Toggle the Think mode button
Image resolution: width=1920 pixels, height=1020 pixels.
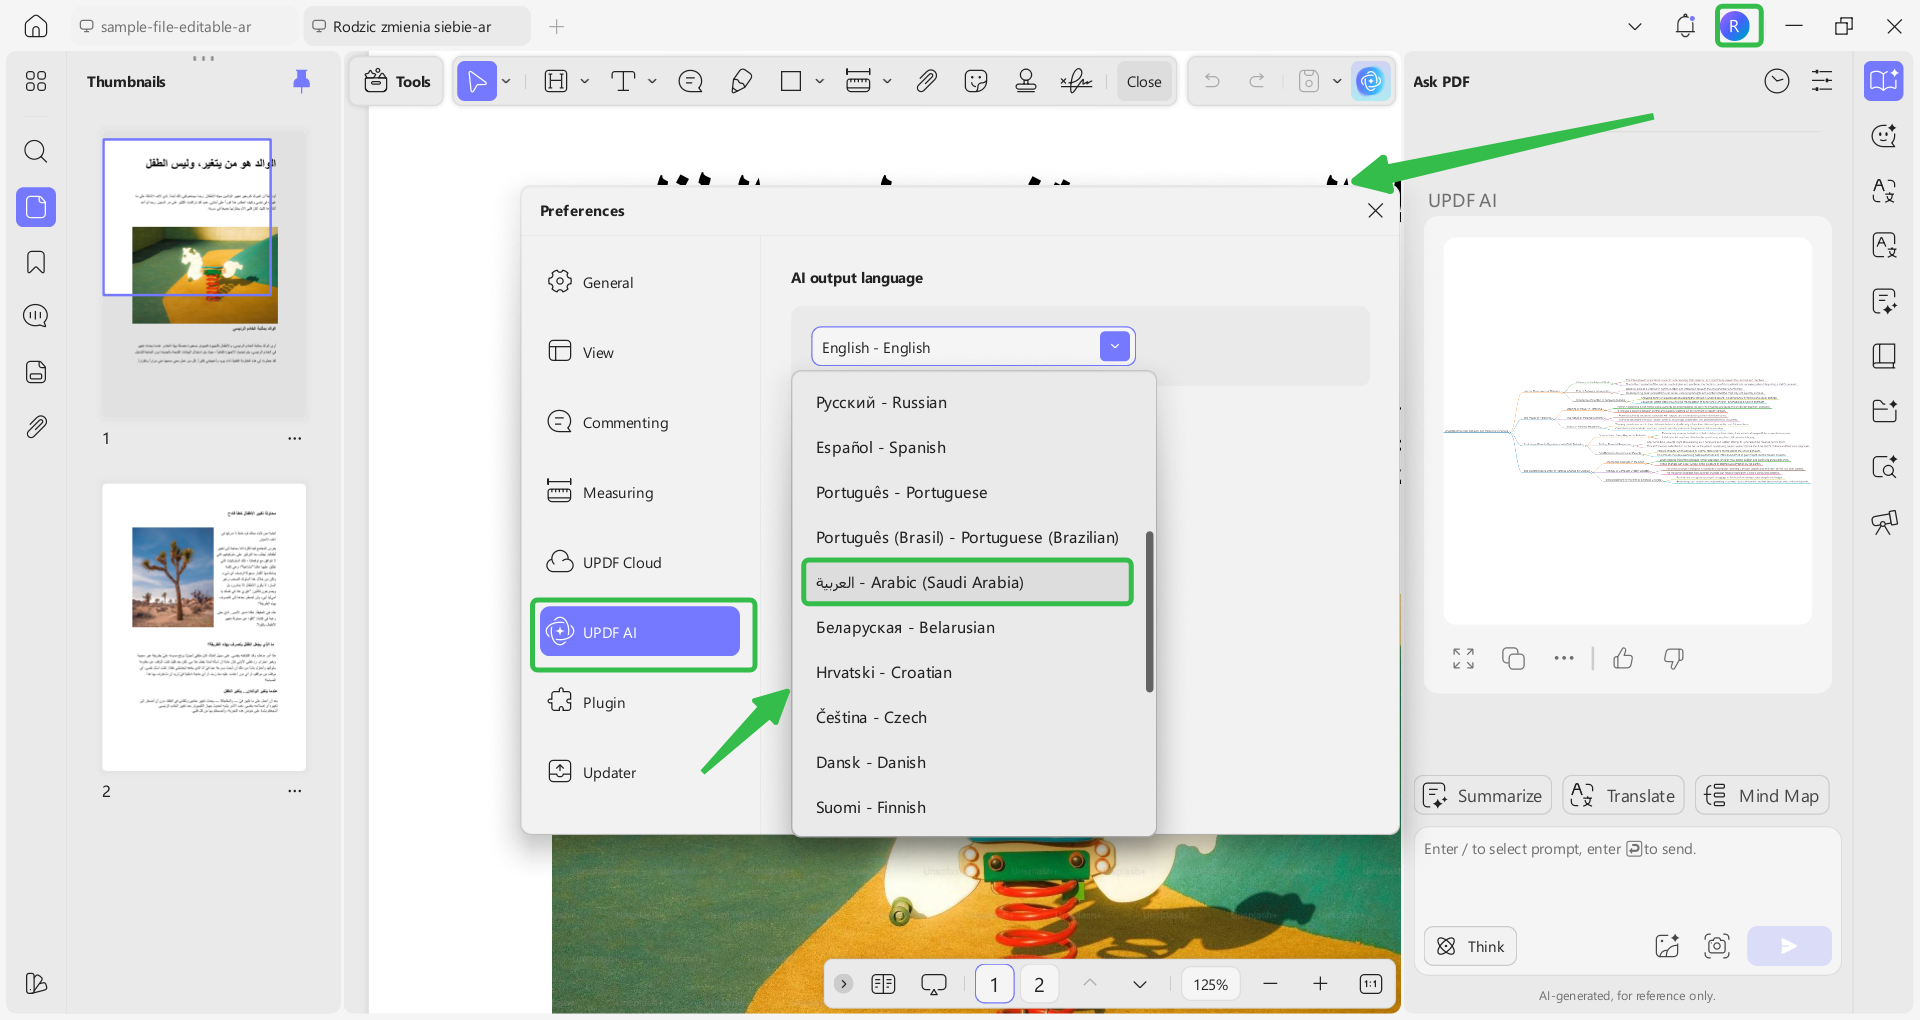[x=1470, y=946]
